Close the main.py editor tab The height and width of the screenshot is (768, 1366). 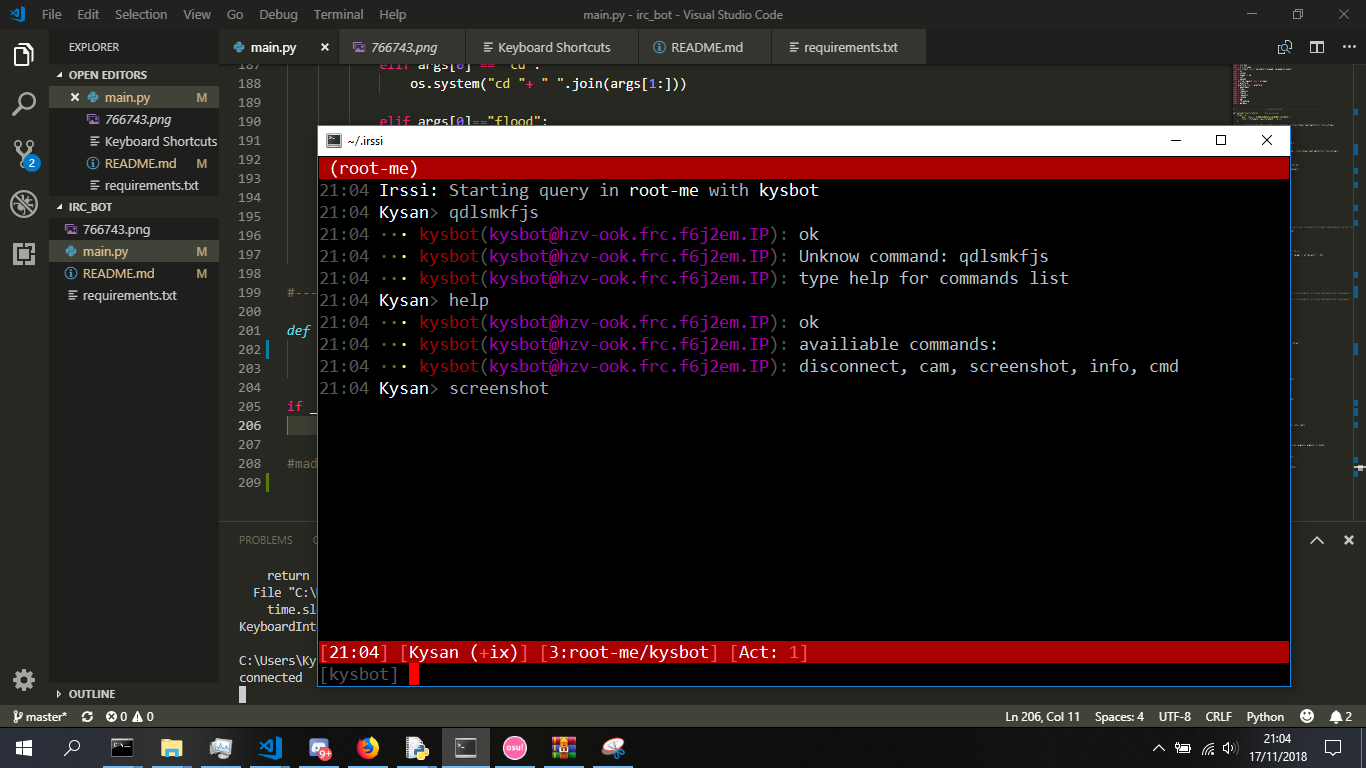(x=325, y=47)
